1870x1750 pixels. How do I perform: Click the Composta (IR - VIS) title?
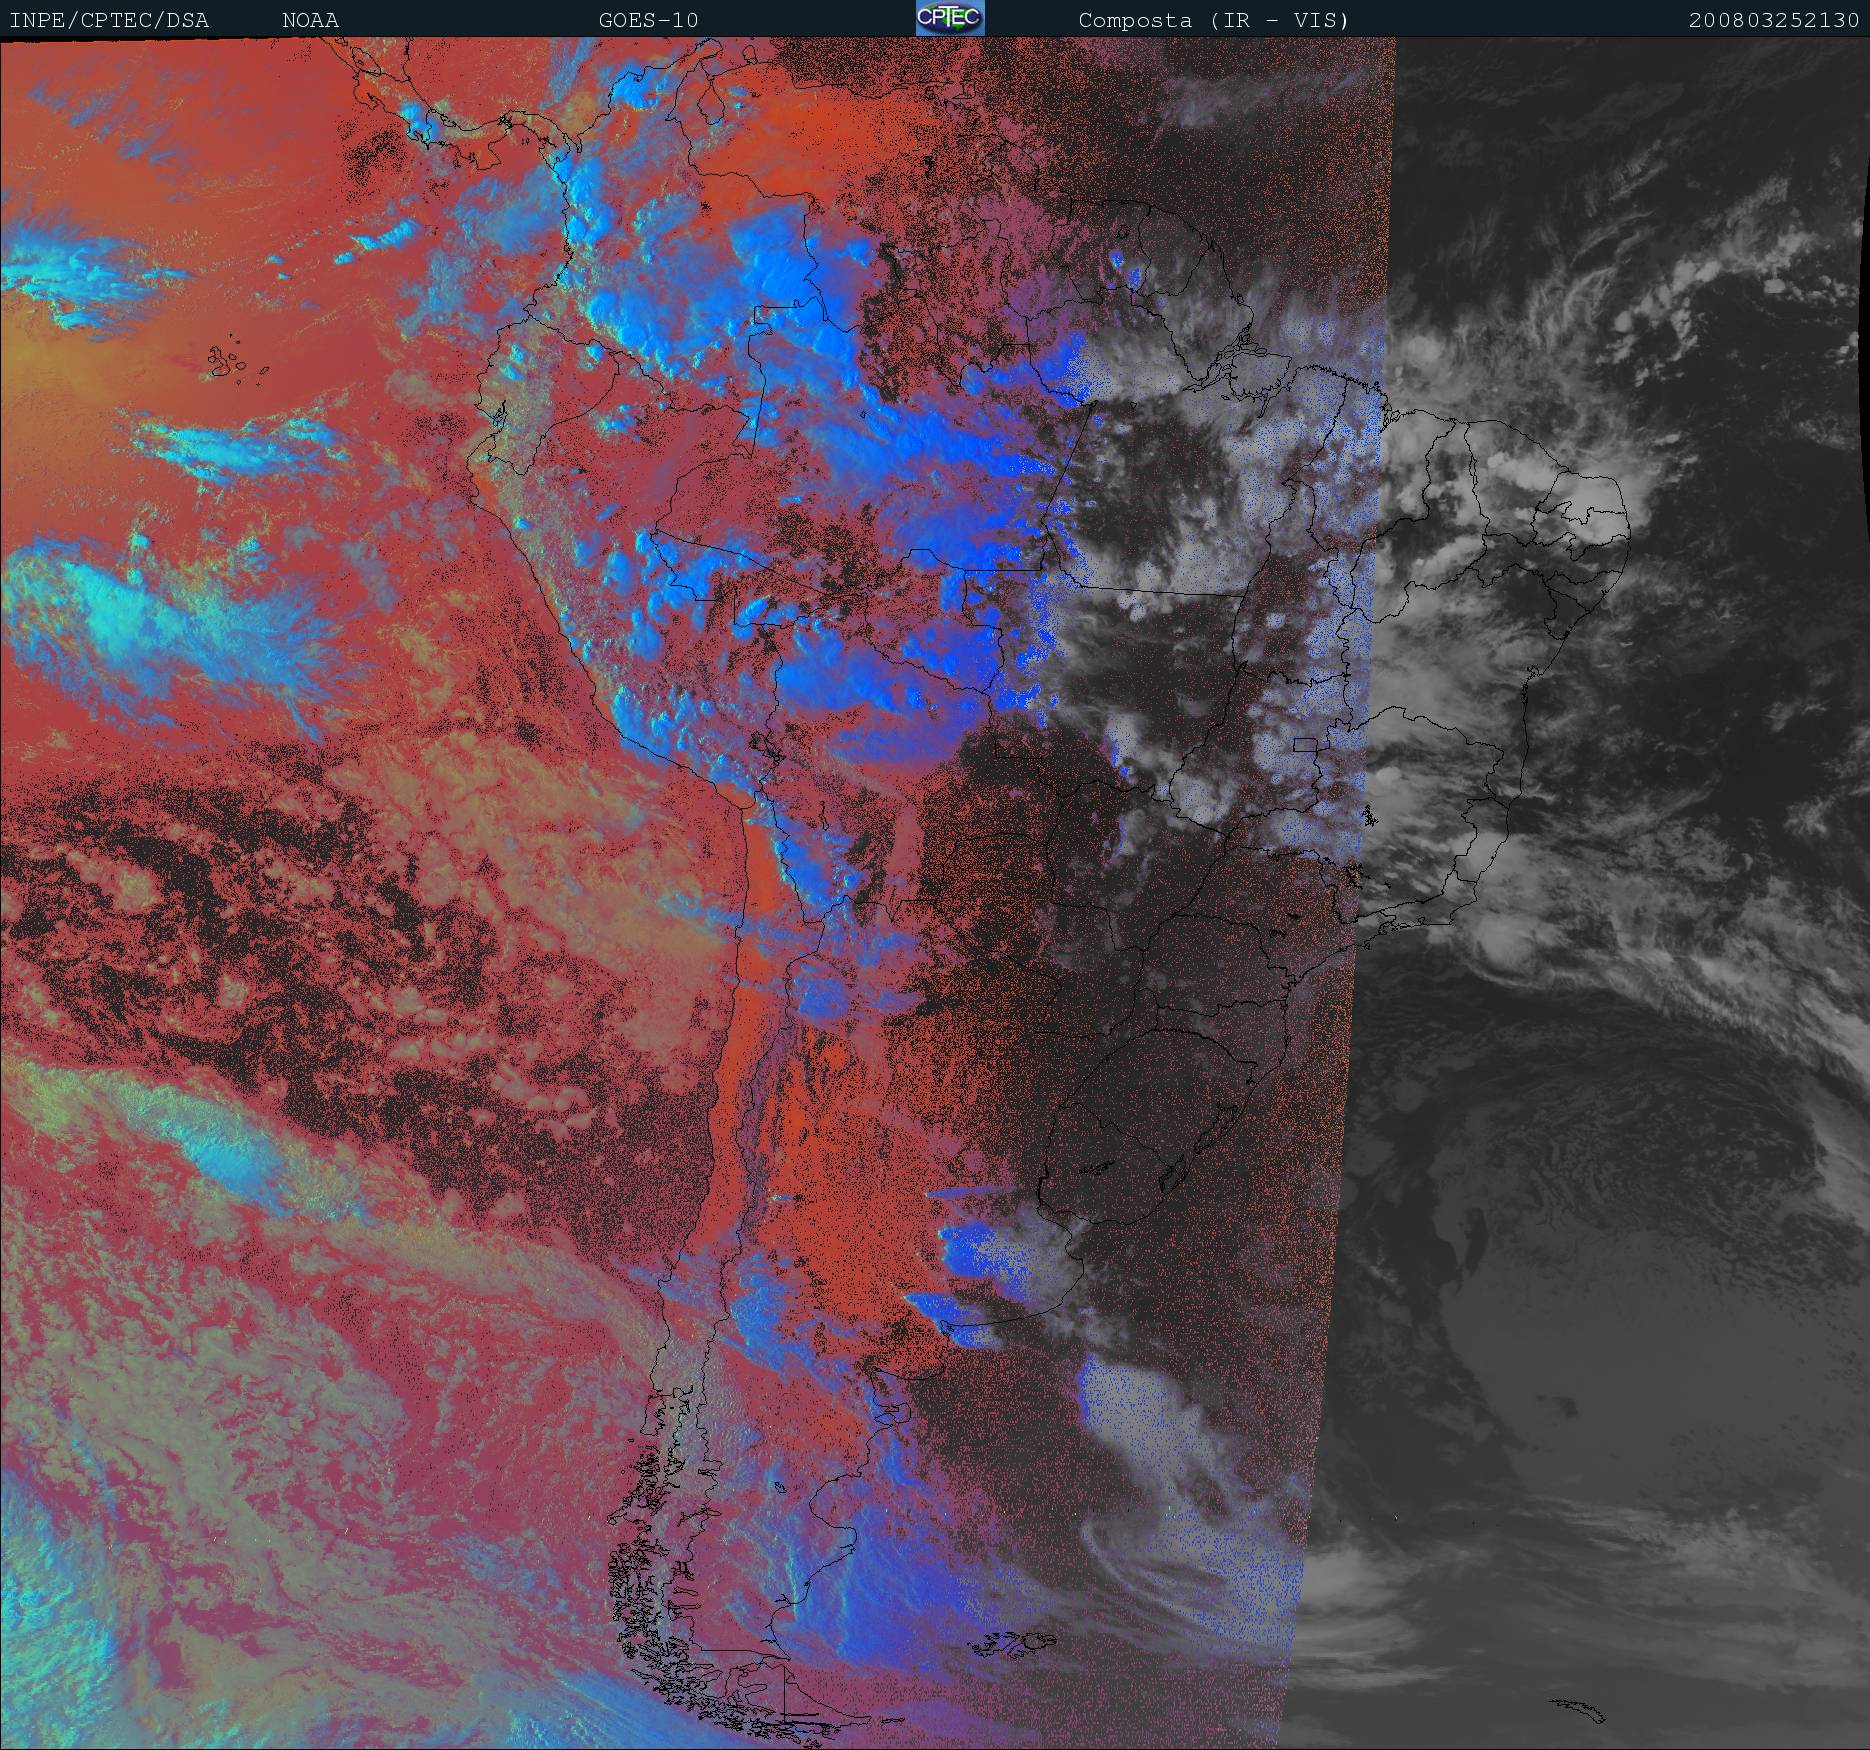(x=1214, y=20)
